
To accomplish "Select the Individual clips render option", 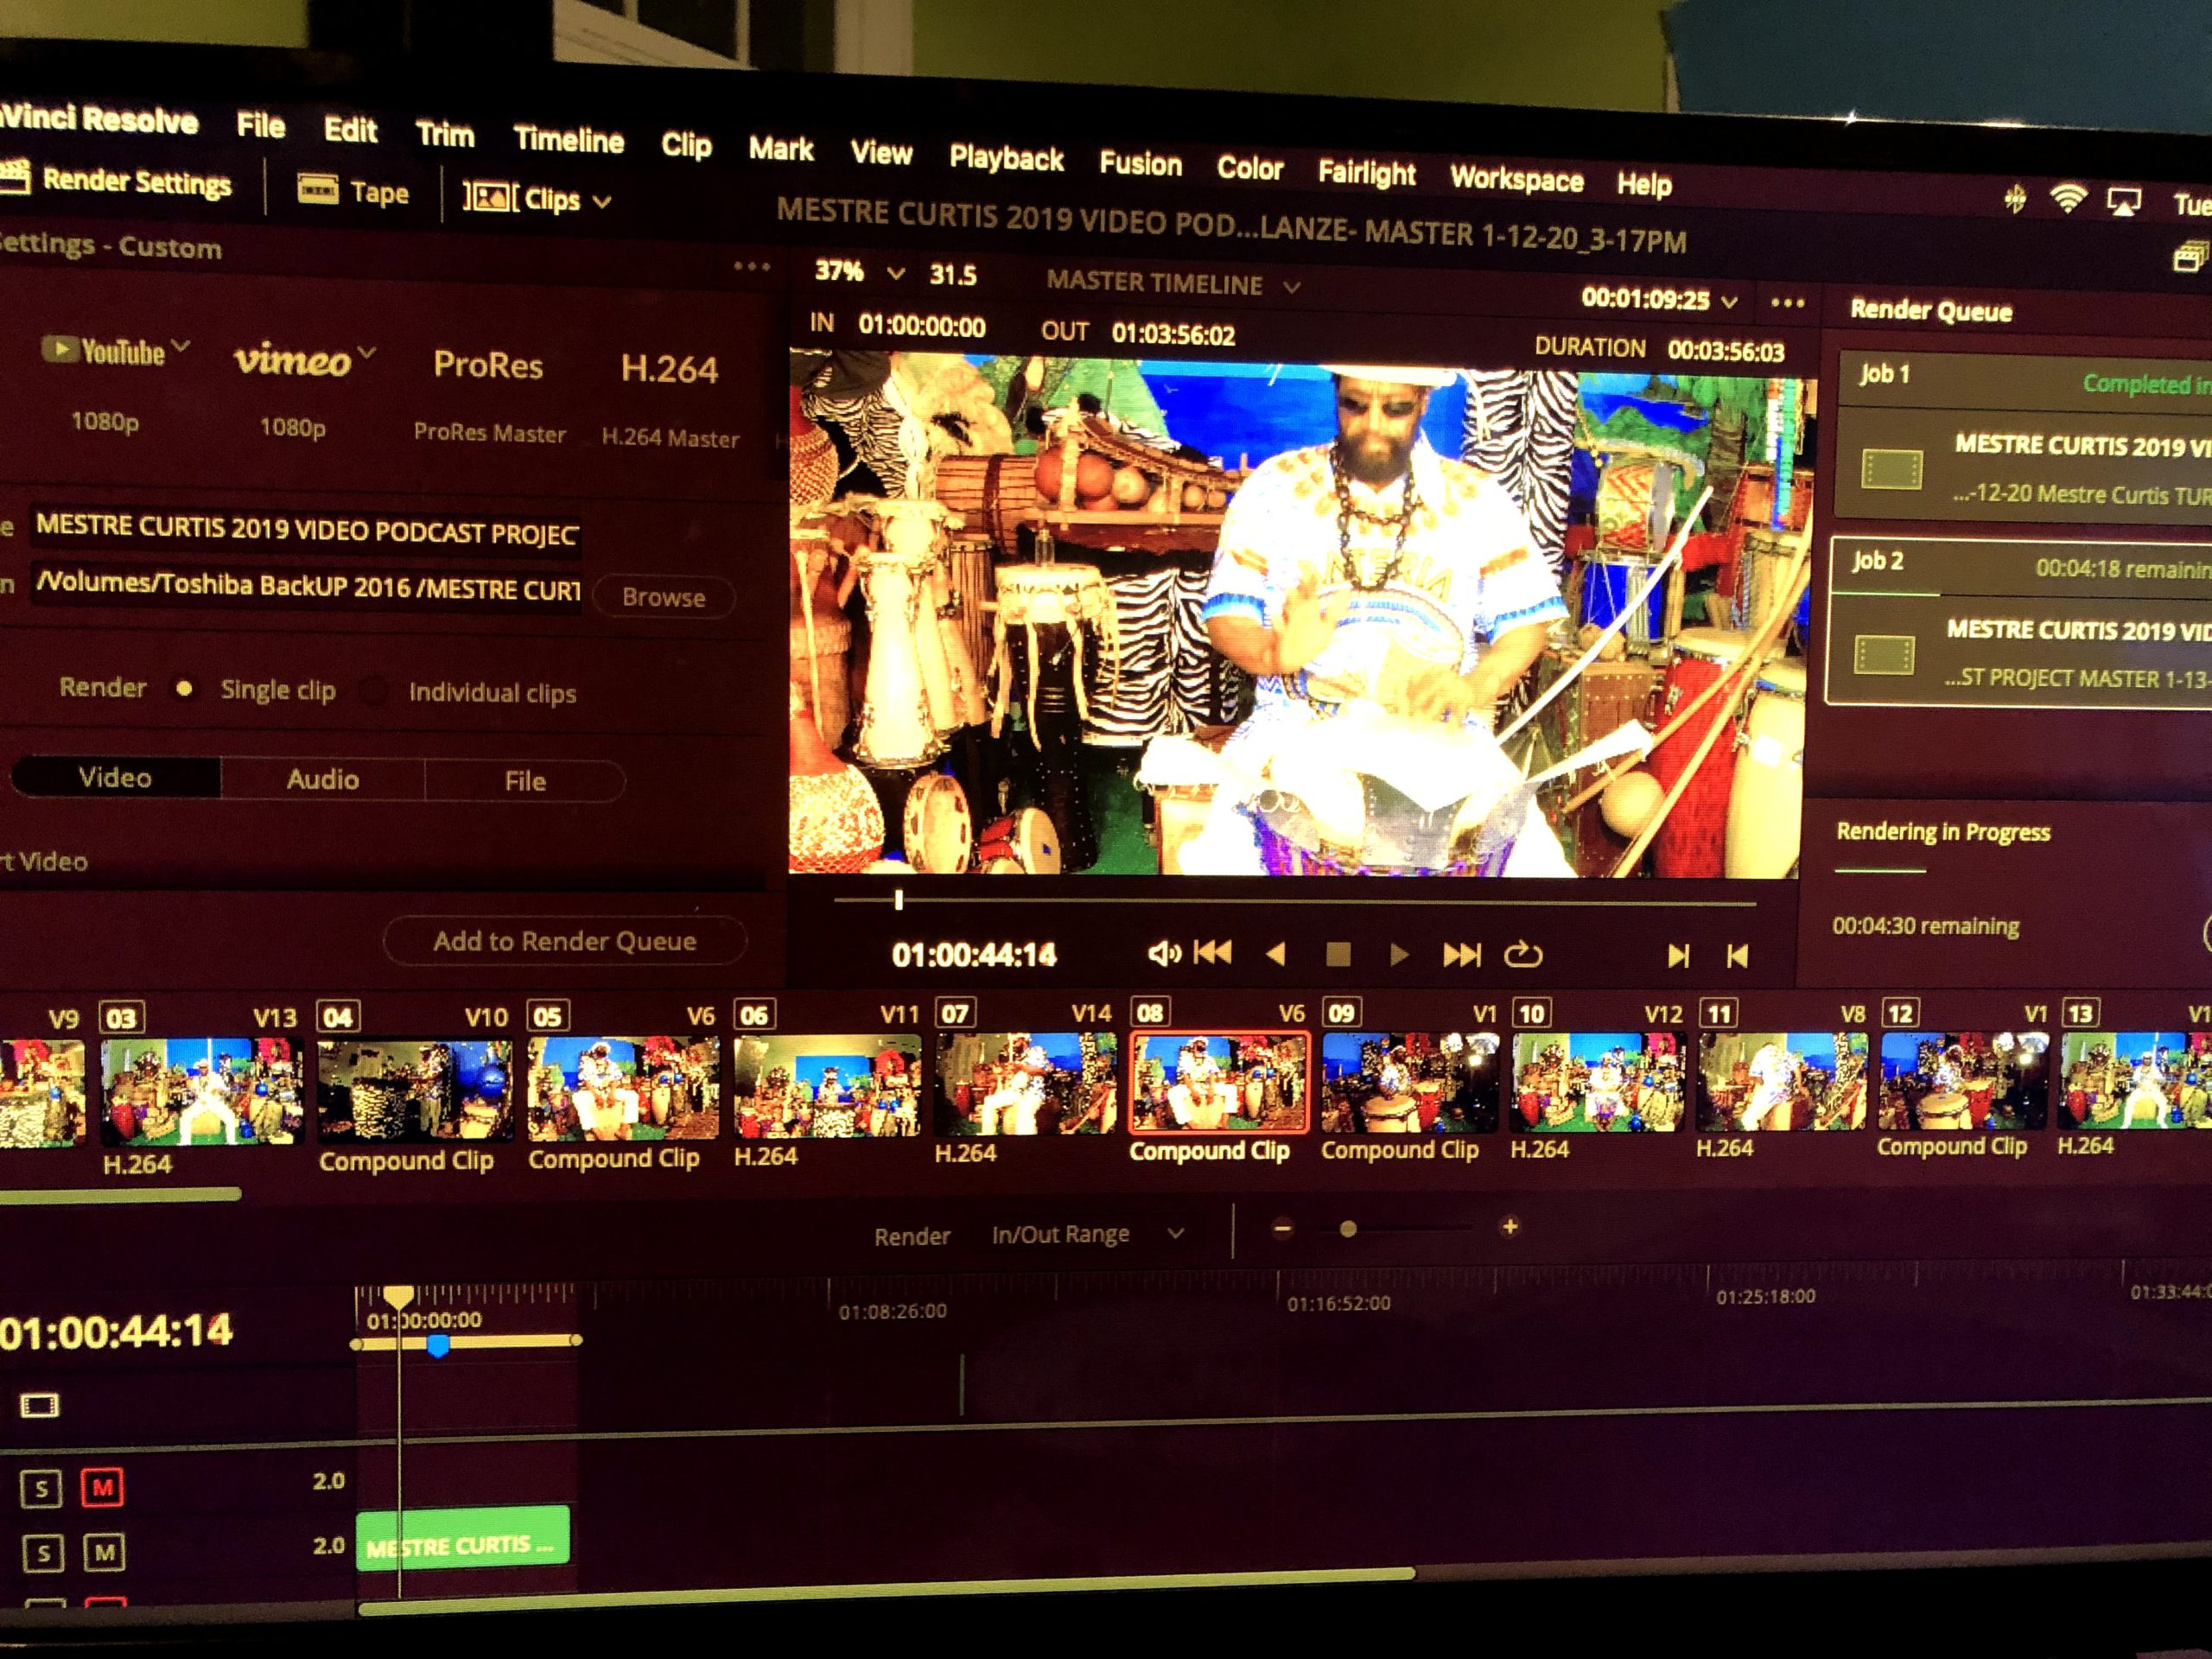I will click(374, 691).
